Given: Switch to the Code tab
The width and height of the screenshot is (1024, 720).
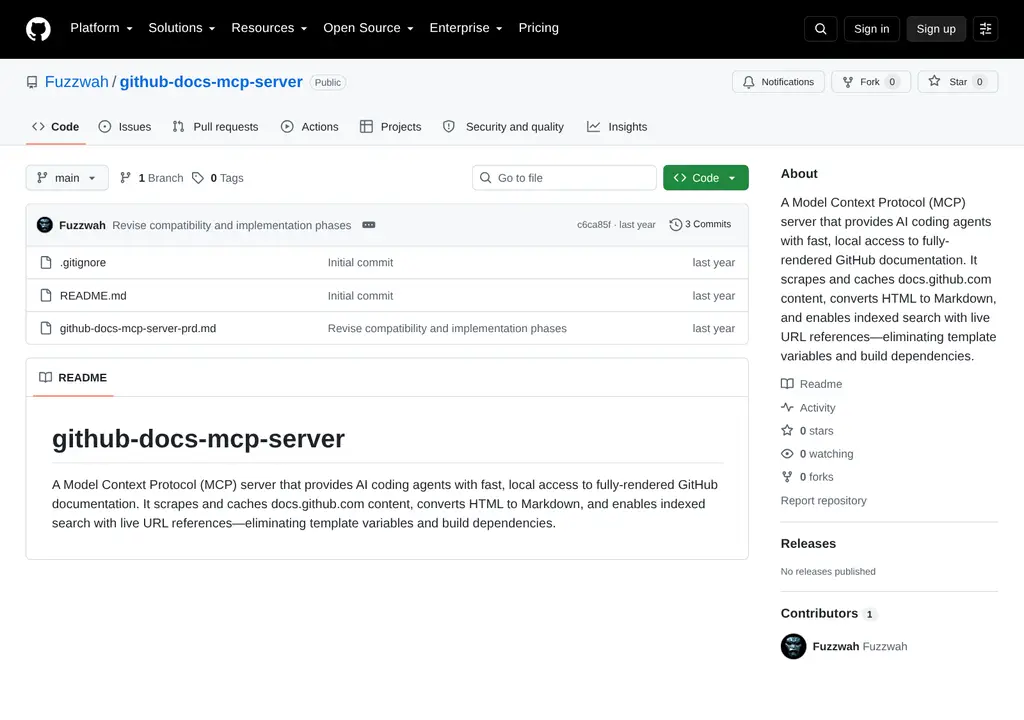Looking at the screenshot, I should [56, 127].
